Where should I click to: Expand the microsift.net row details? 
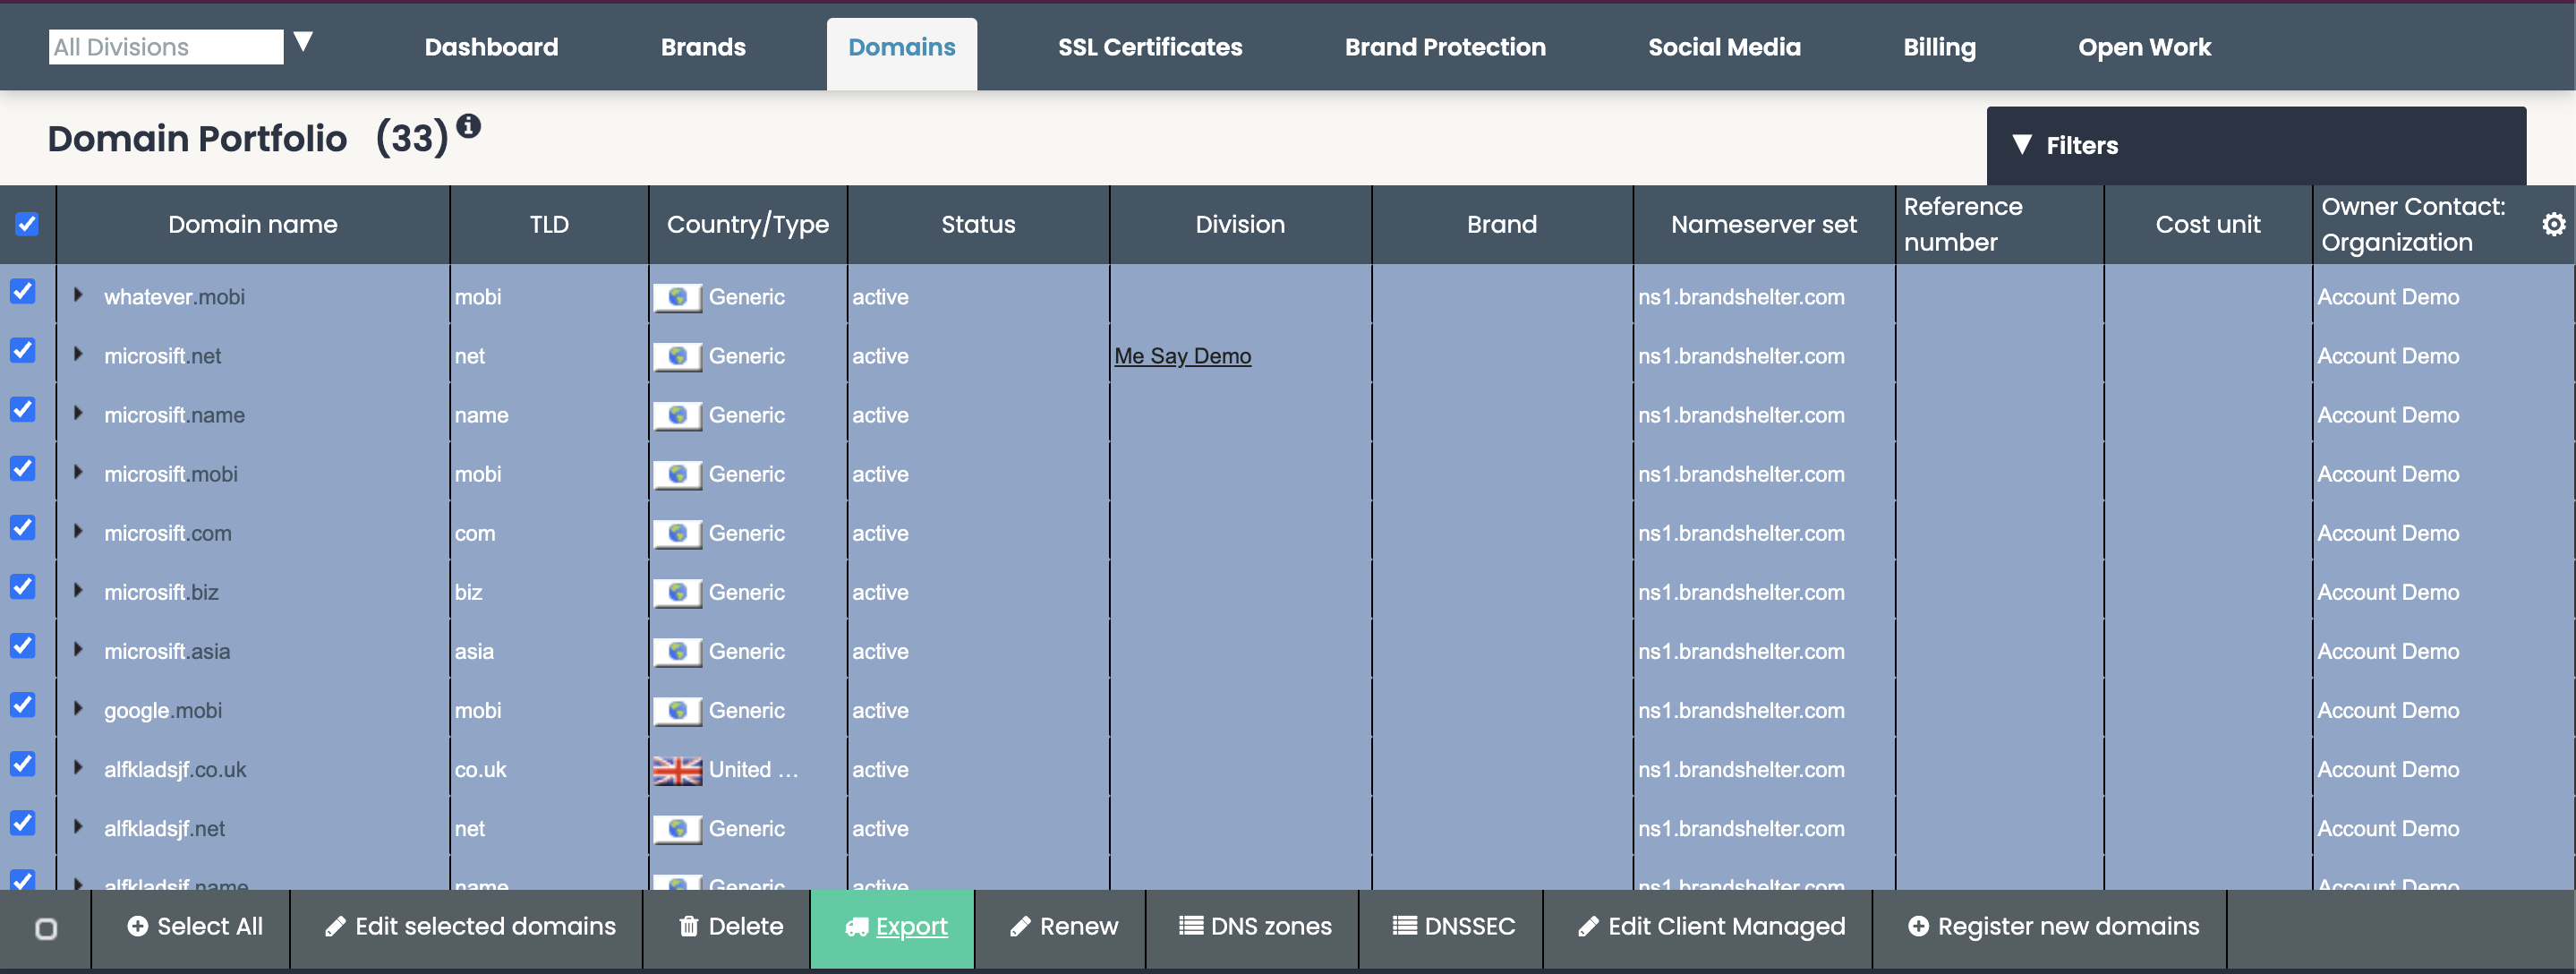(78, 354)
